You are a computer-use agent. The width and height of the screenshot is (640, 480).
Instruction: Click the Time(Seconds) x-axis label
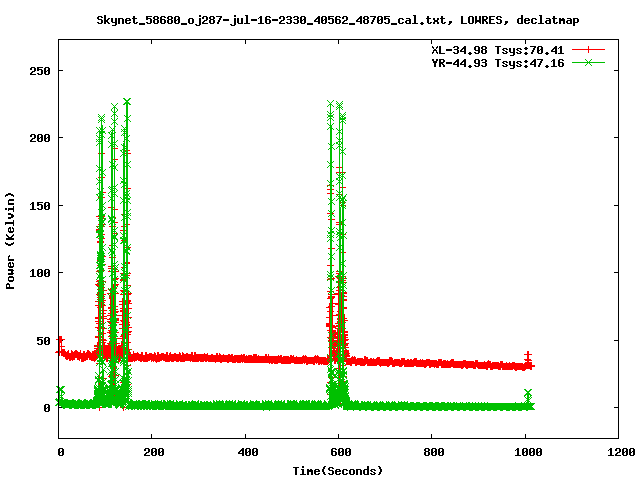[338, 470]
